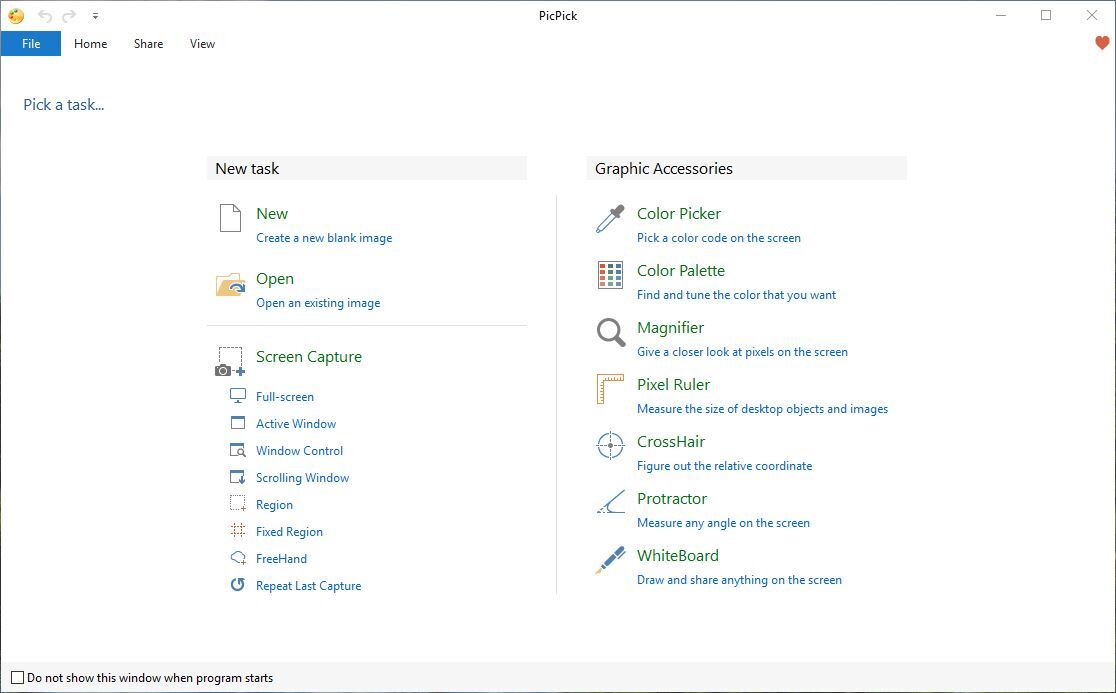Click the red heart icon
1116x693 pixels.
pos(1102,43)
